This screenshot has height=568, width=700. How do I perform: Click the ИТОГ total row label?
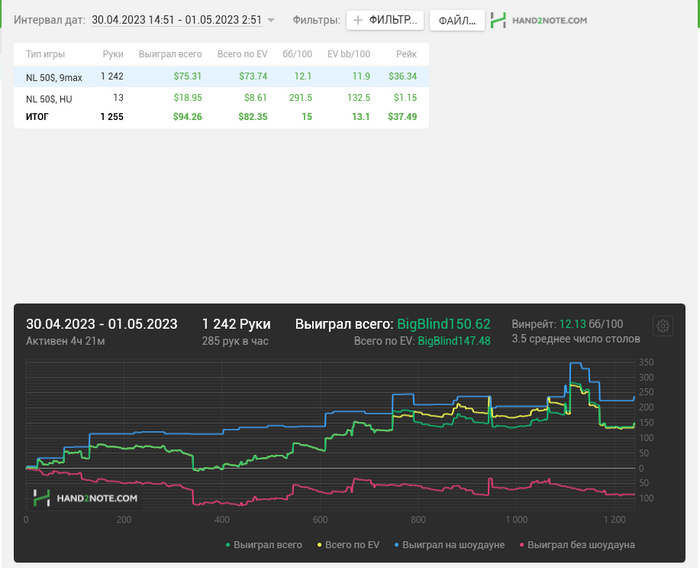37,117
